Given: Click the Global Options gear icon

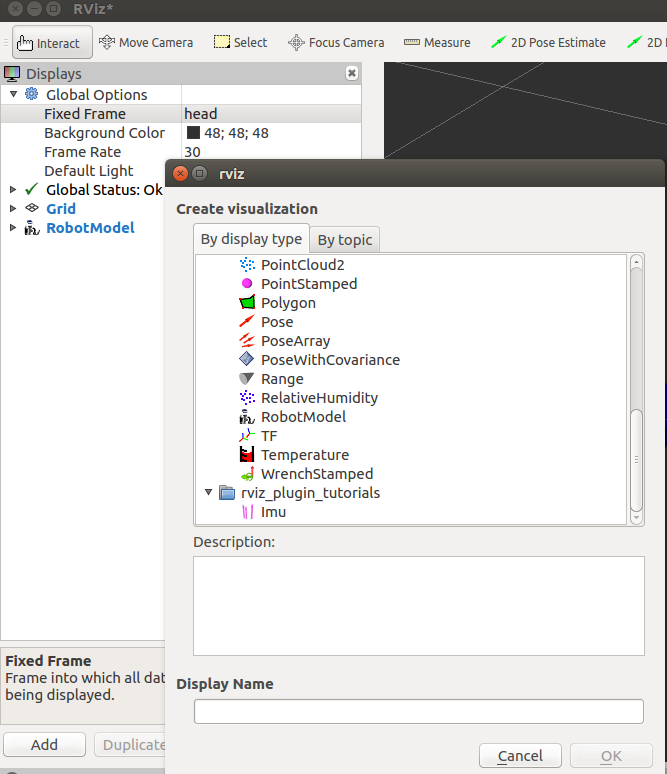Looking at the screenshot, I should (32, 94).
